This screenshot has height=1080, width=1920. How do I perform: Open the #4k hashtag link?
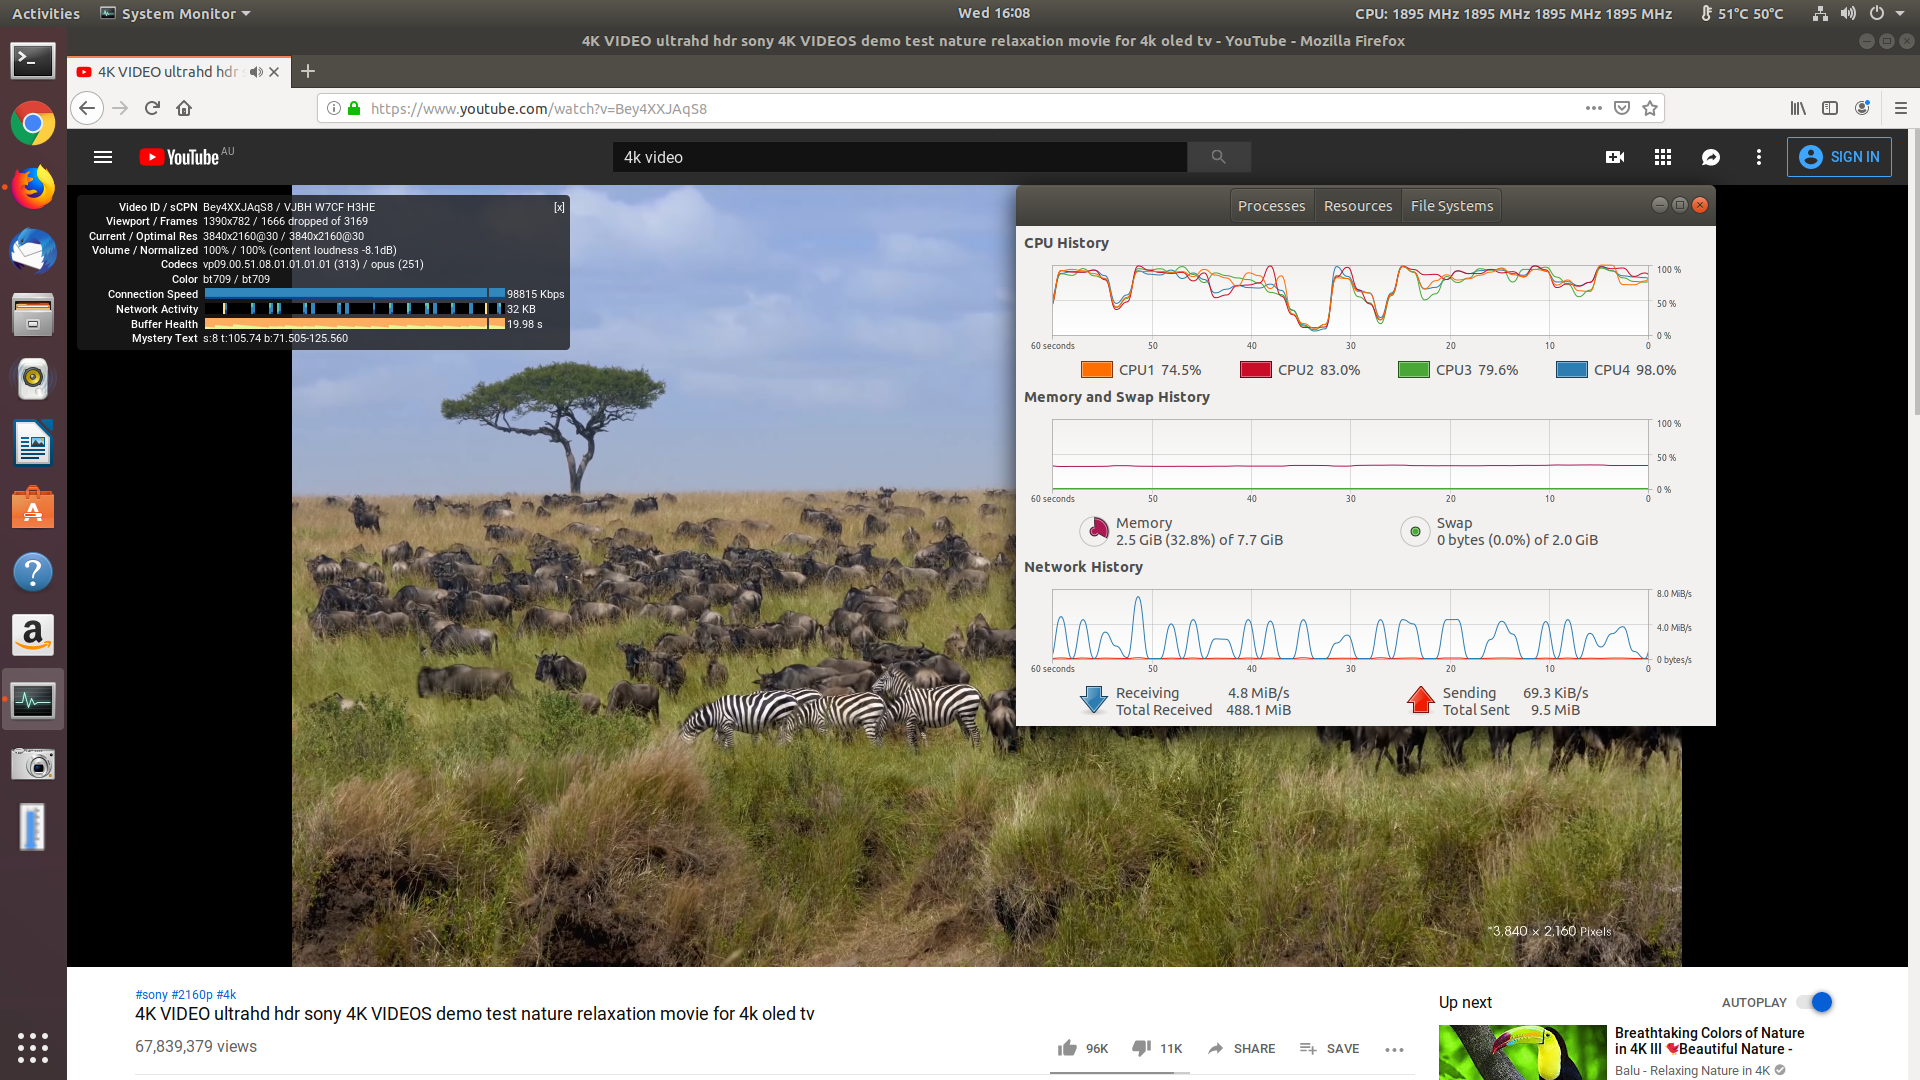[226, 994]
